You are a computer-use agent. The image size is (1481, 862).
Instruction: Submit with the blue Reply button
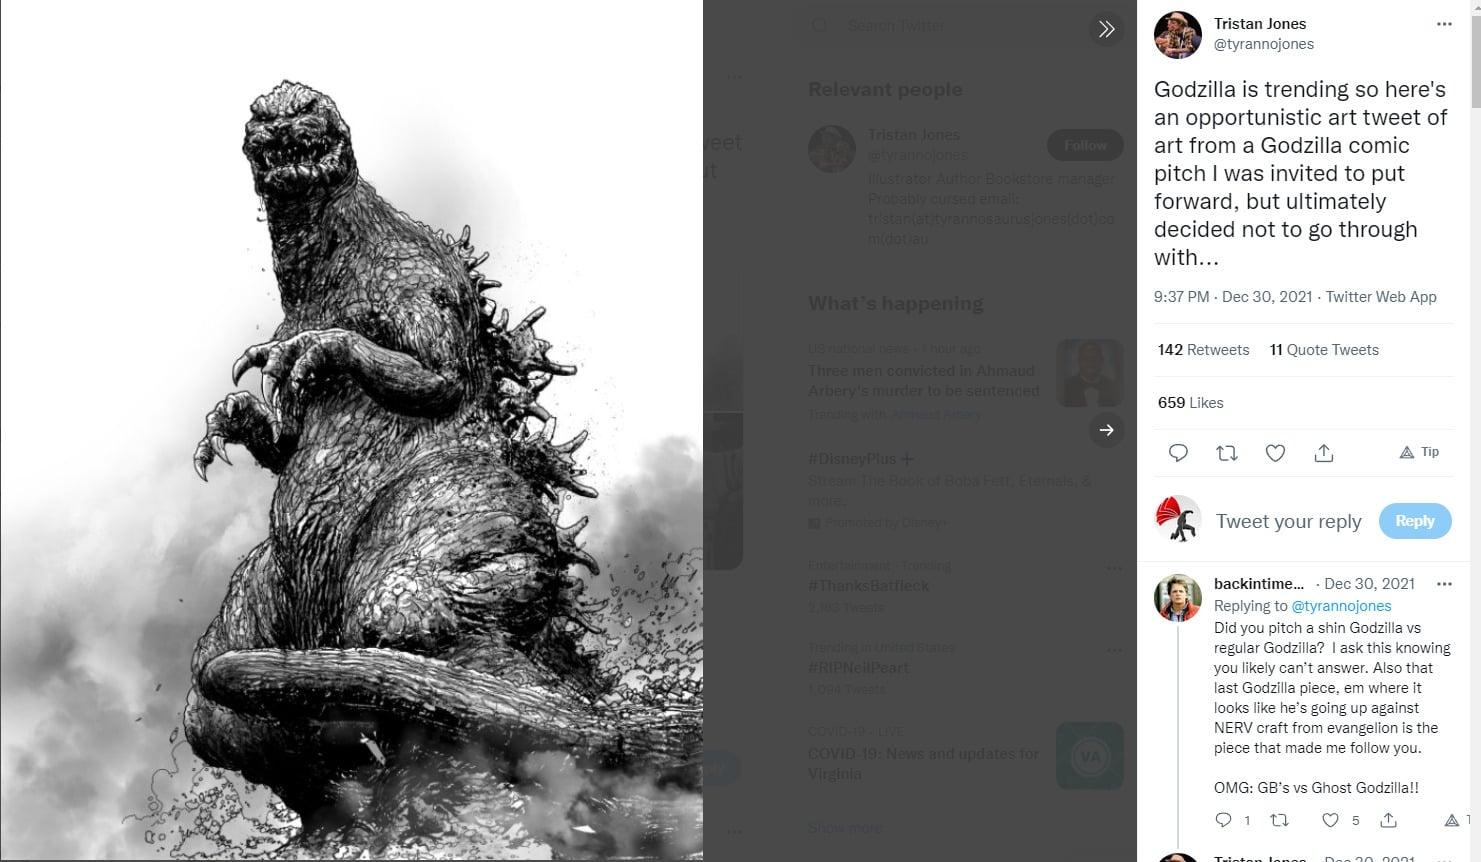click(x=1414, y=521)
